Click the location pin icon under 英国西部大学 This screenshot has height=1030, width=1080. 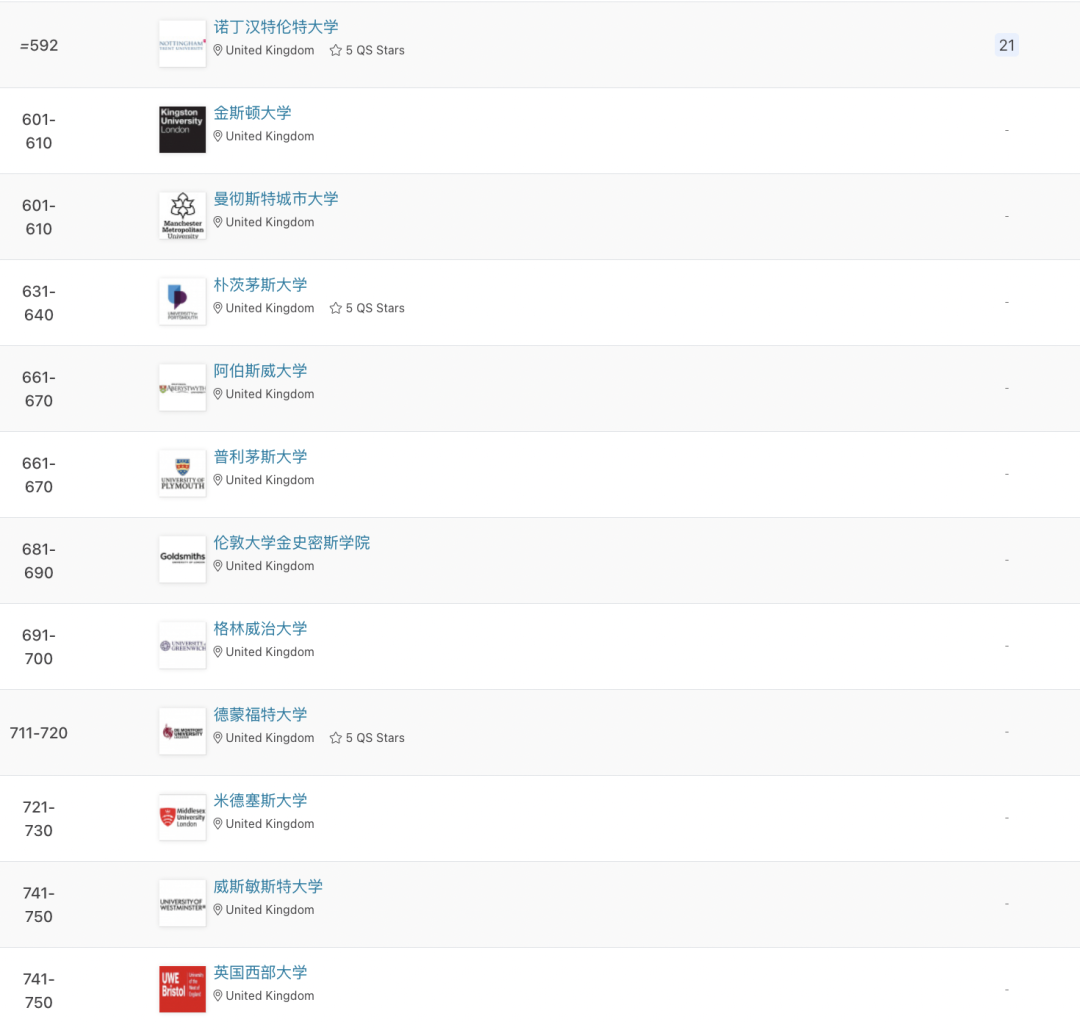[218, 996]
